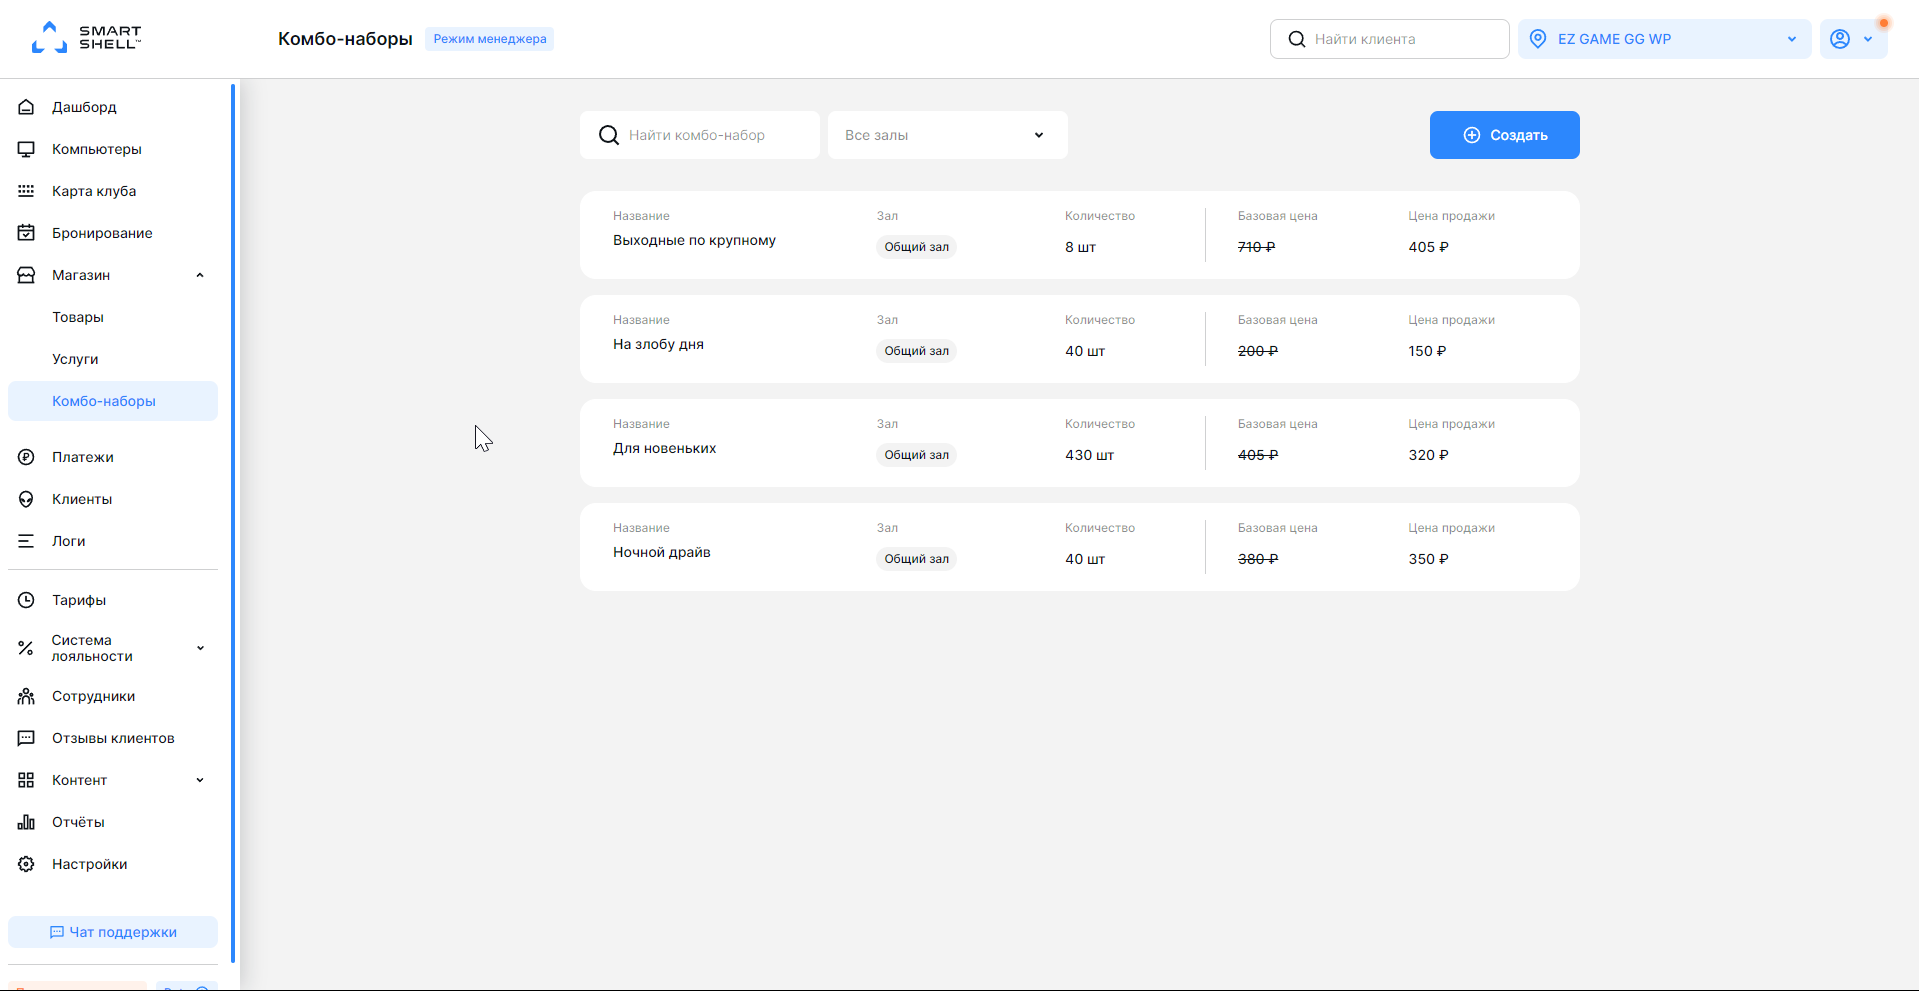Click the Контент squares icon
Viewport: 1919px width, 991px height.
coord(26,780)
